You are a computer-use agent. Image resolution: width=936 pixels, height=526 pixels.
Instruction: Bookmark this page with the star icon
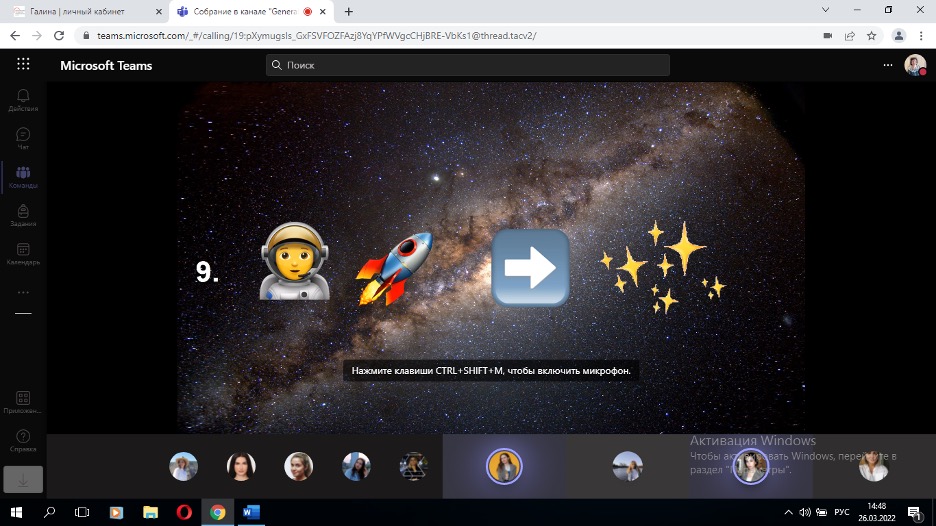871,35
